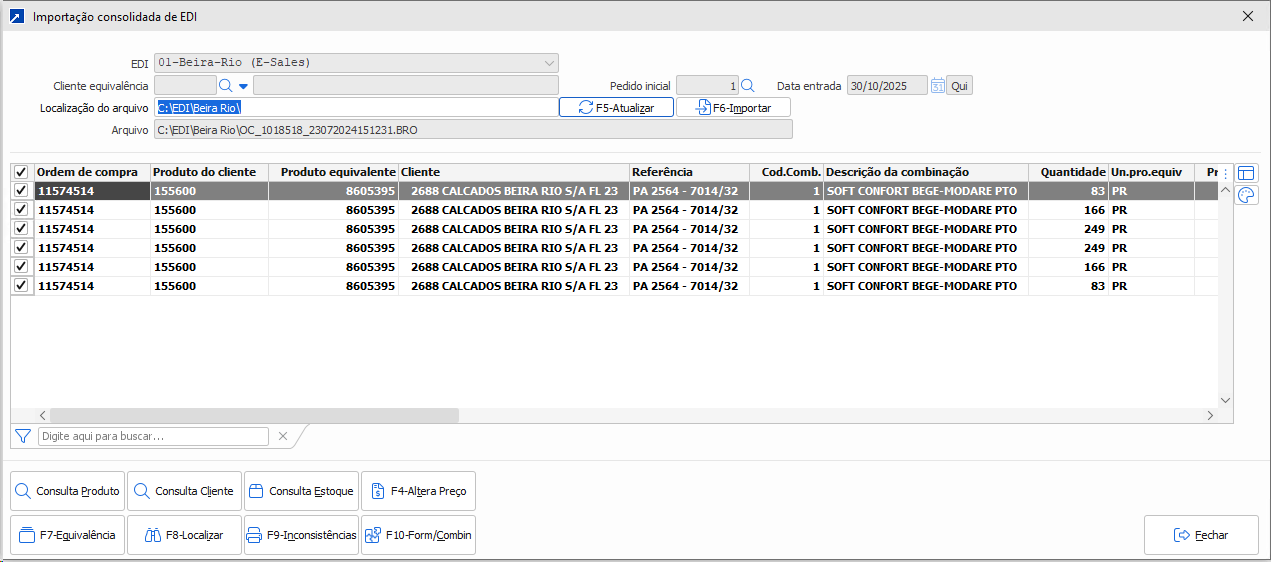
Task: Uncheck the fifth grid row checkbox
Action: pos(21,267)
